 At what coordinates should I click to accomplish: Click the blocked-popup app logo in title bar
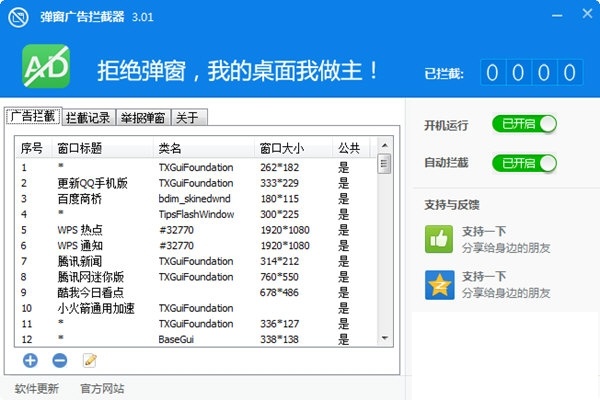pos(18,17)
